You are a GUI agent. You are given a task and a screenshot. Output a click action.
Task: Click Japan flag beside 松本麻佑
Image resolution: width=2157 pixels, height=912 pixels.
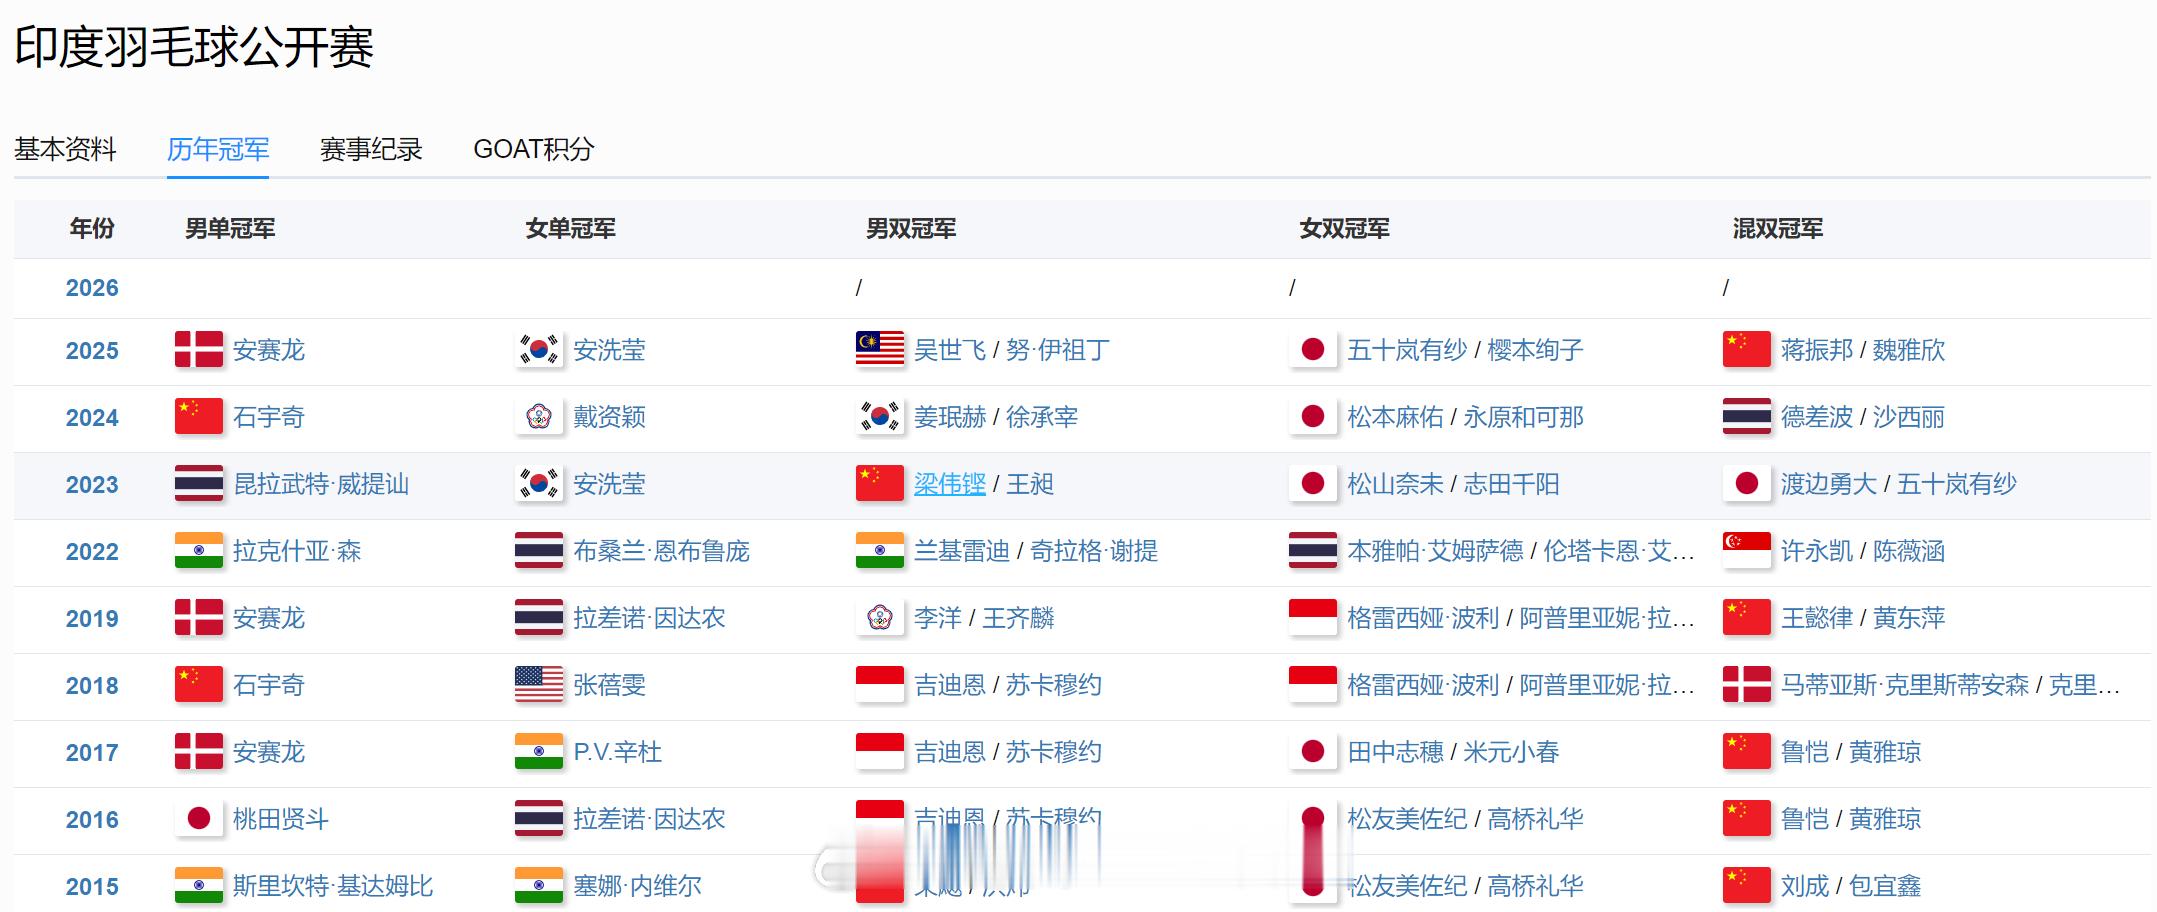pyautogui.click(x=1313, y=417)
